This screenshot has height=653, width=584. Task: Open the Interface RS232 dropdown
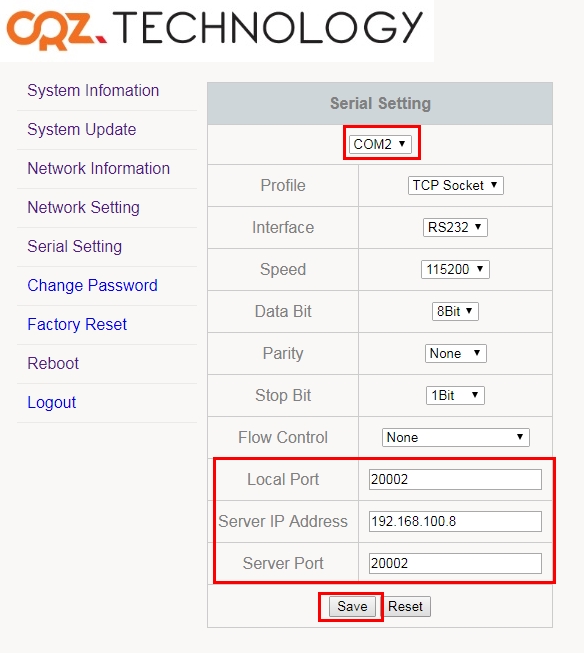coord(455,227)
